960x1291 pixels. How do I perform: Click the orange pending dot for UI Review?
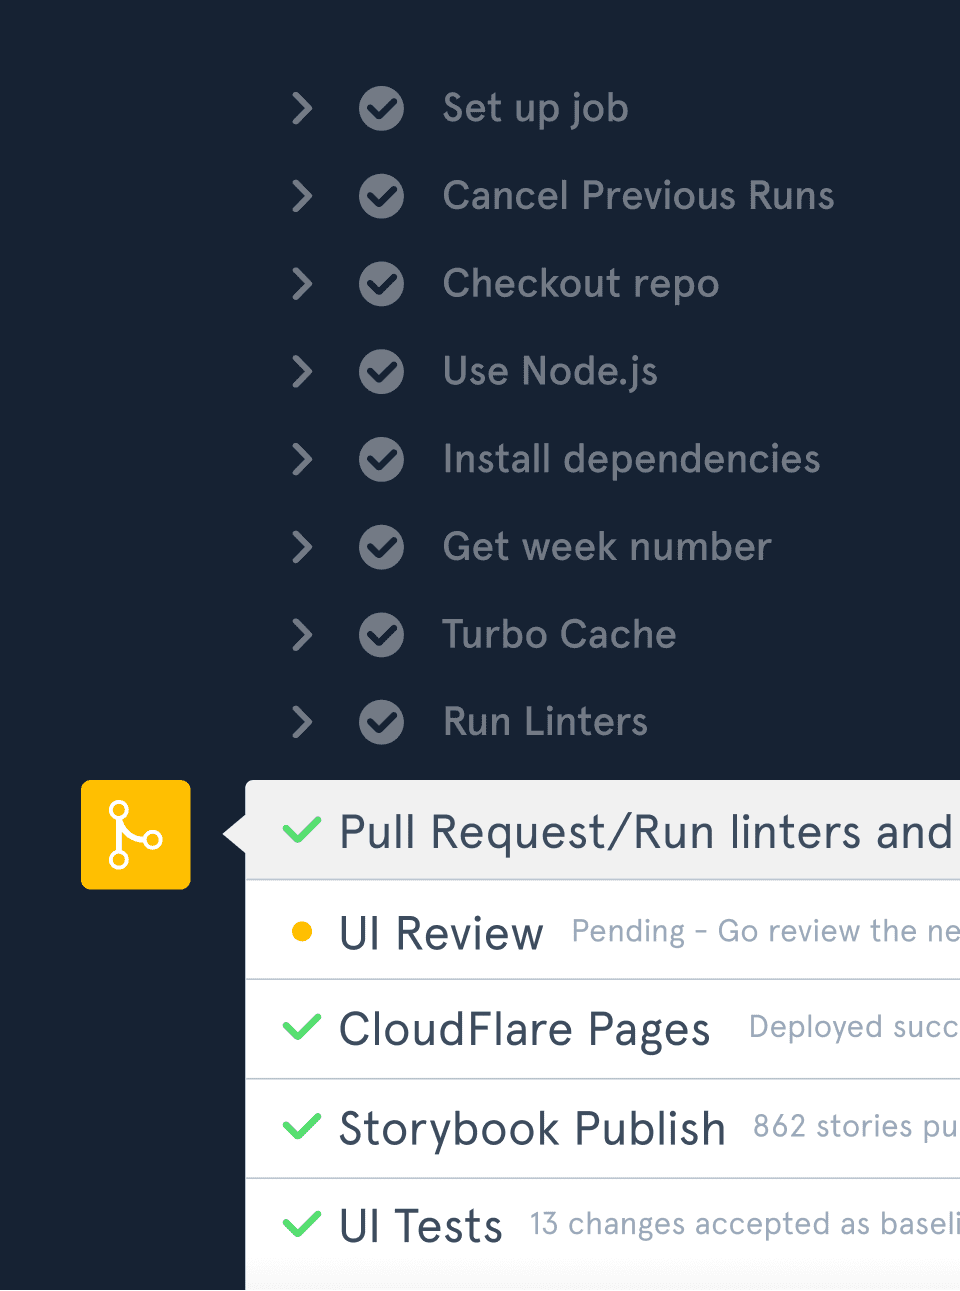(x=301, y=932)
